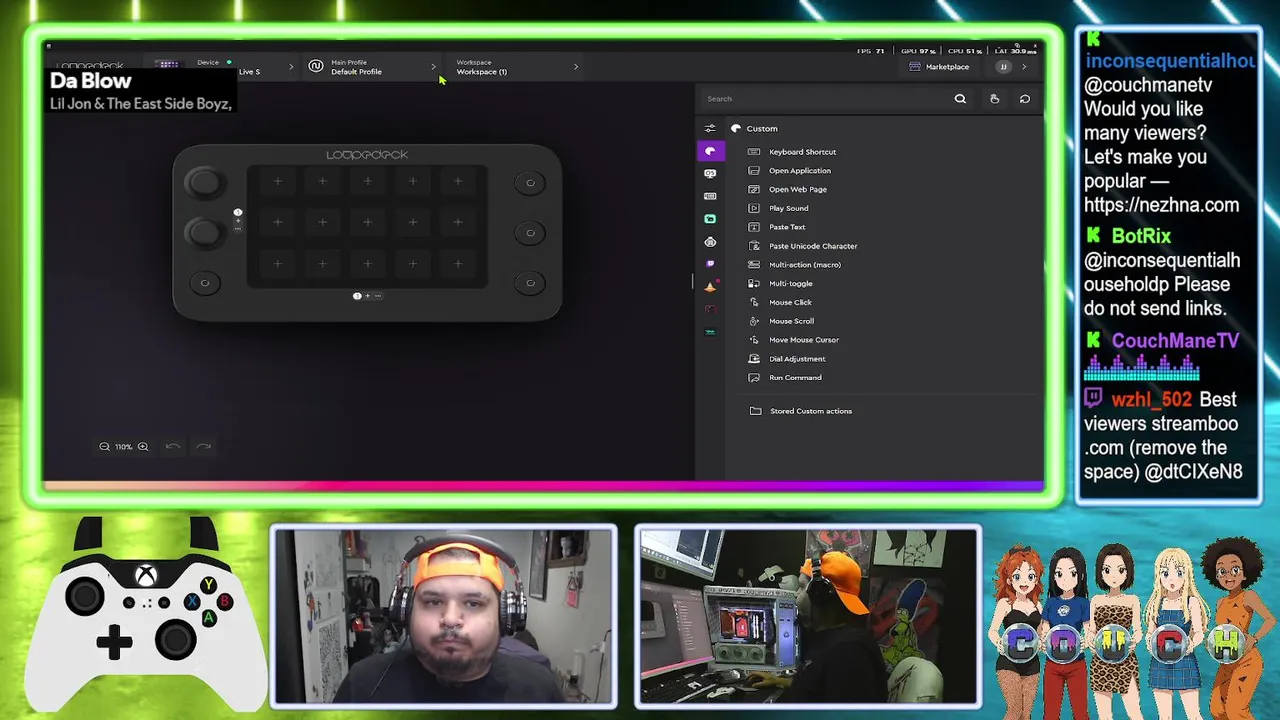Zoom in the device view

click(143, 447)
